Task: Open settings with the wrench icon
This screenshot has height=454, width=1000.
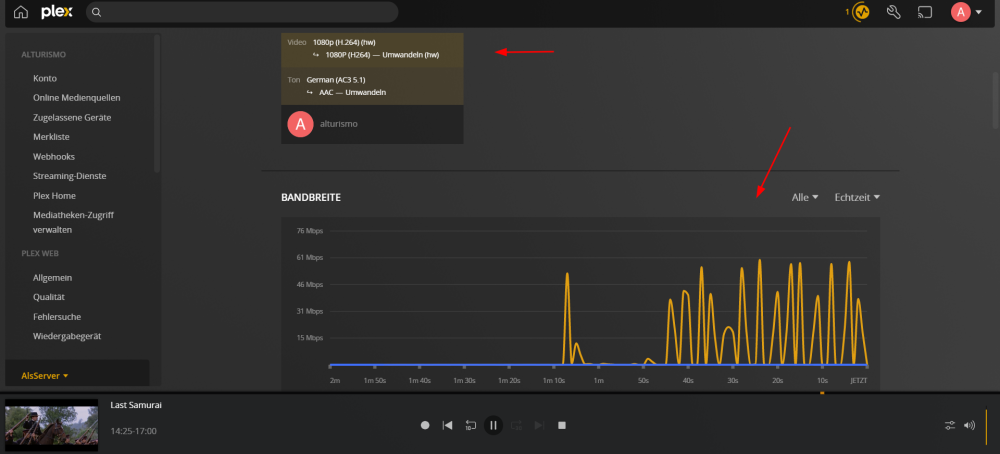Action: 893,12
